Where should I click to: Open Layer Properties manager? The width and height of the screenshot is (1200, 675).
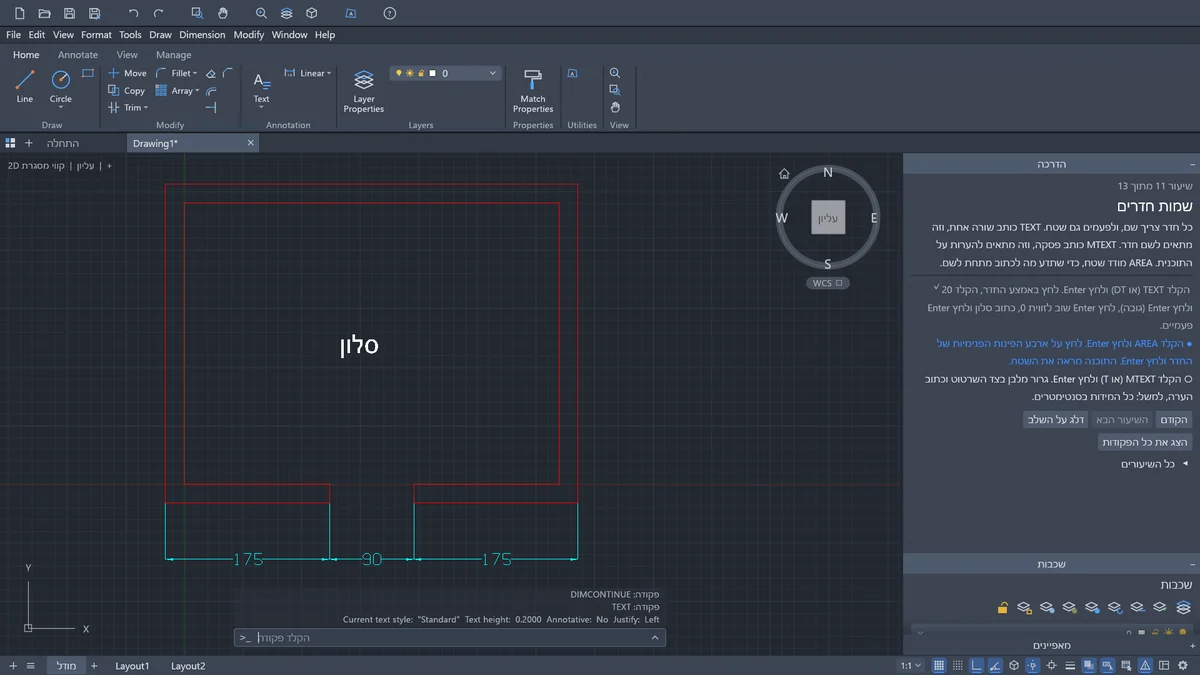(x=364, y=91)
